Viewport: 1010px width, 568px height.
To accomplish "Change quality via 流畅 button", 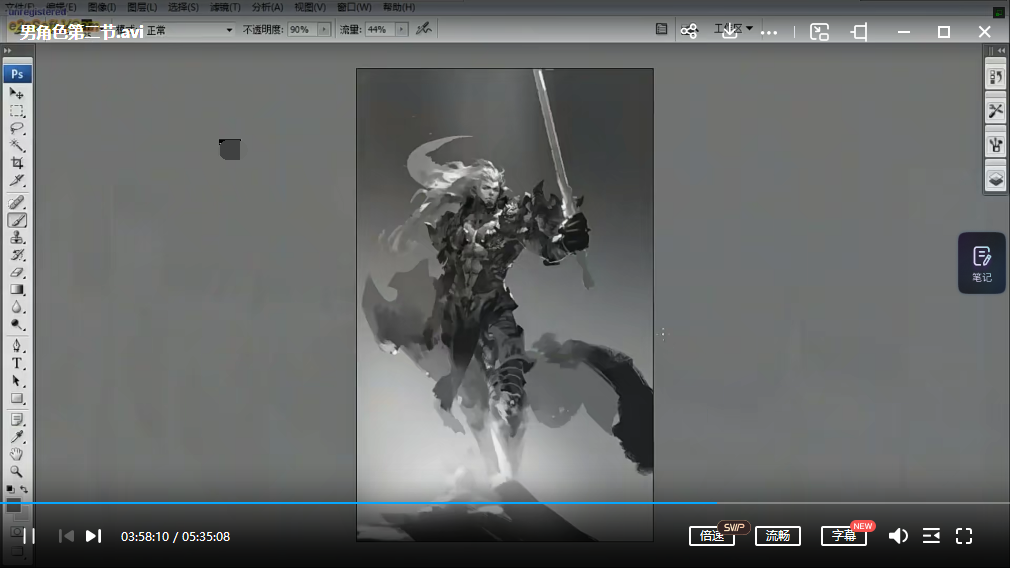I will click(x=777, y=536).
